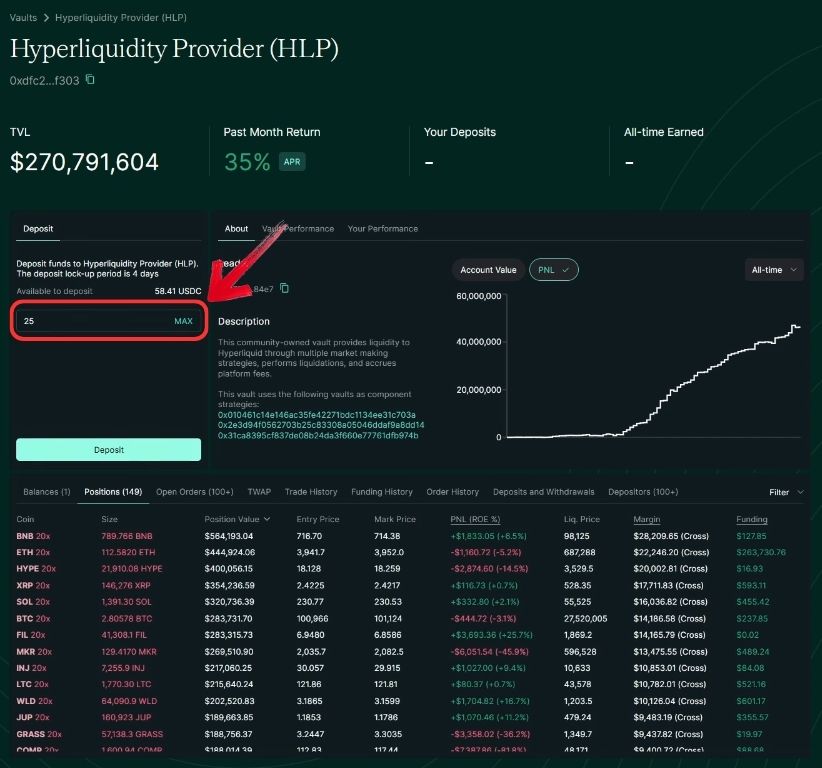Open component vault 0x31ca8395cf837de... address

pyautogui.click(x=318, y=436)
